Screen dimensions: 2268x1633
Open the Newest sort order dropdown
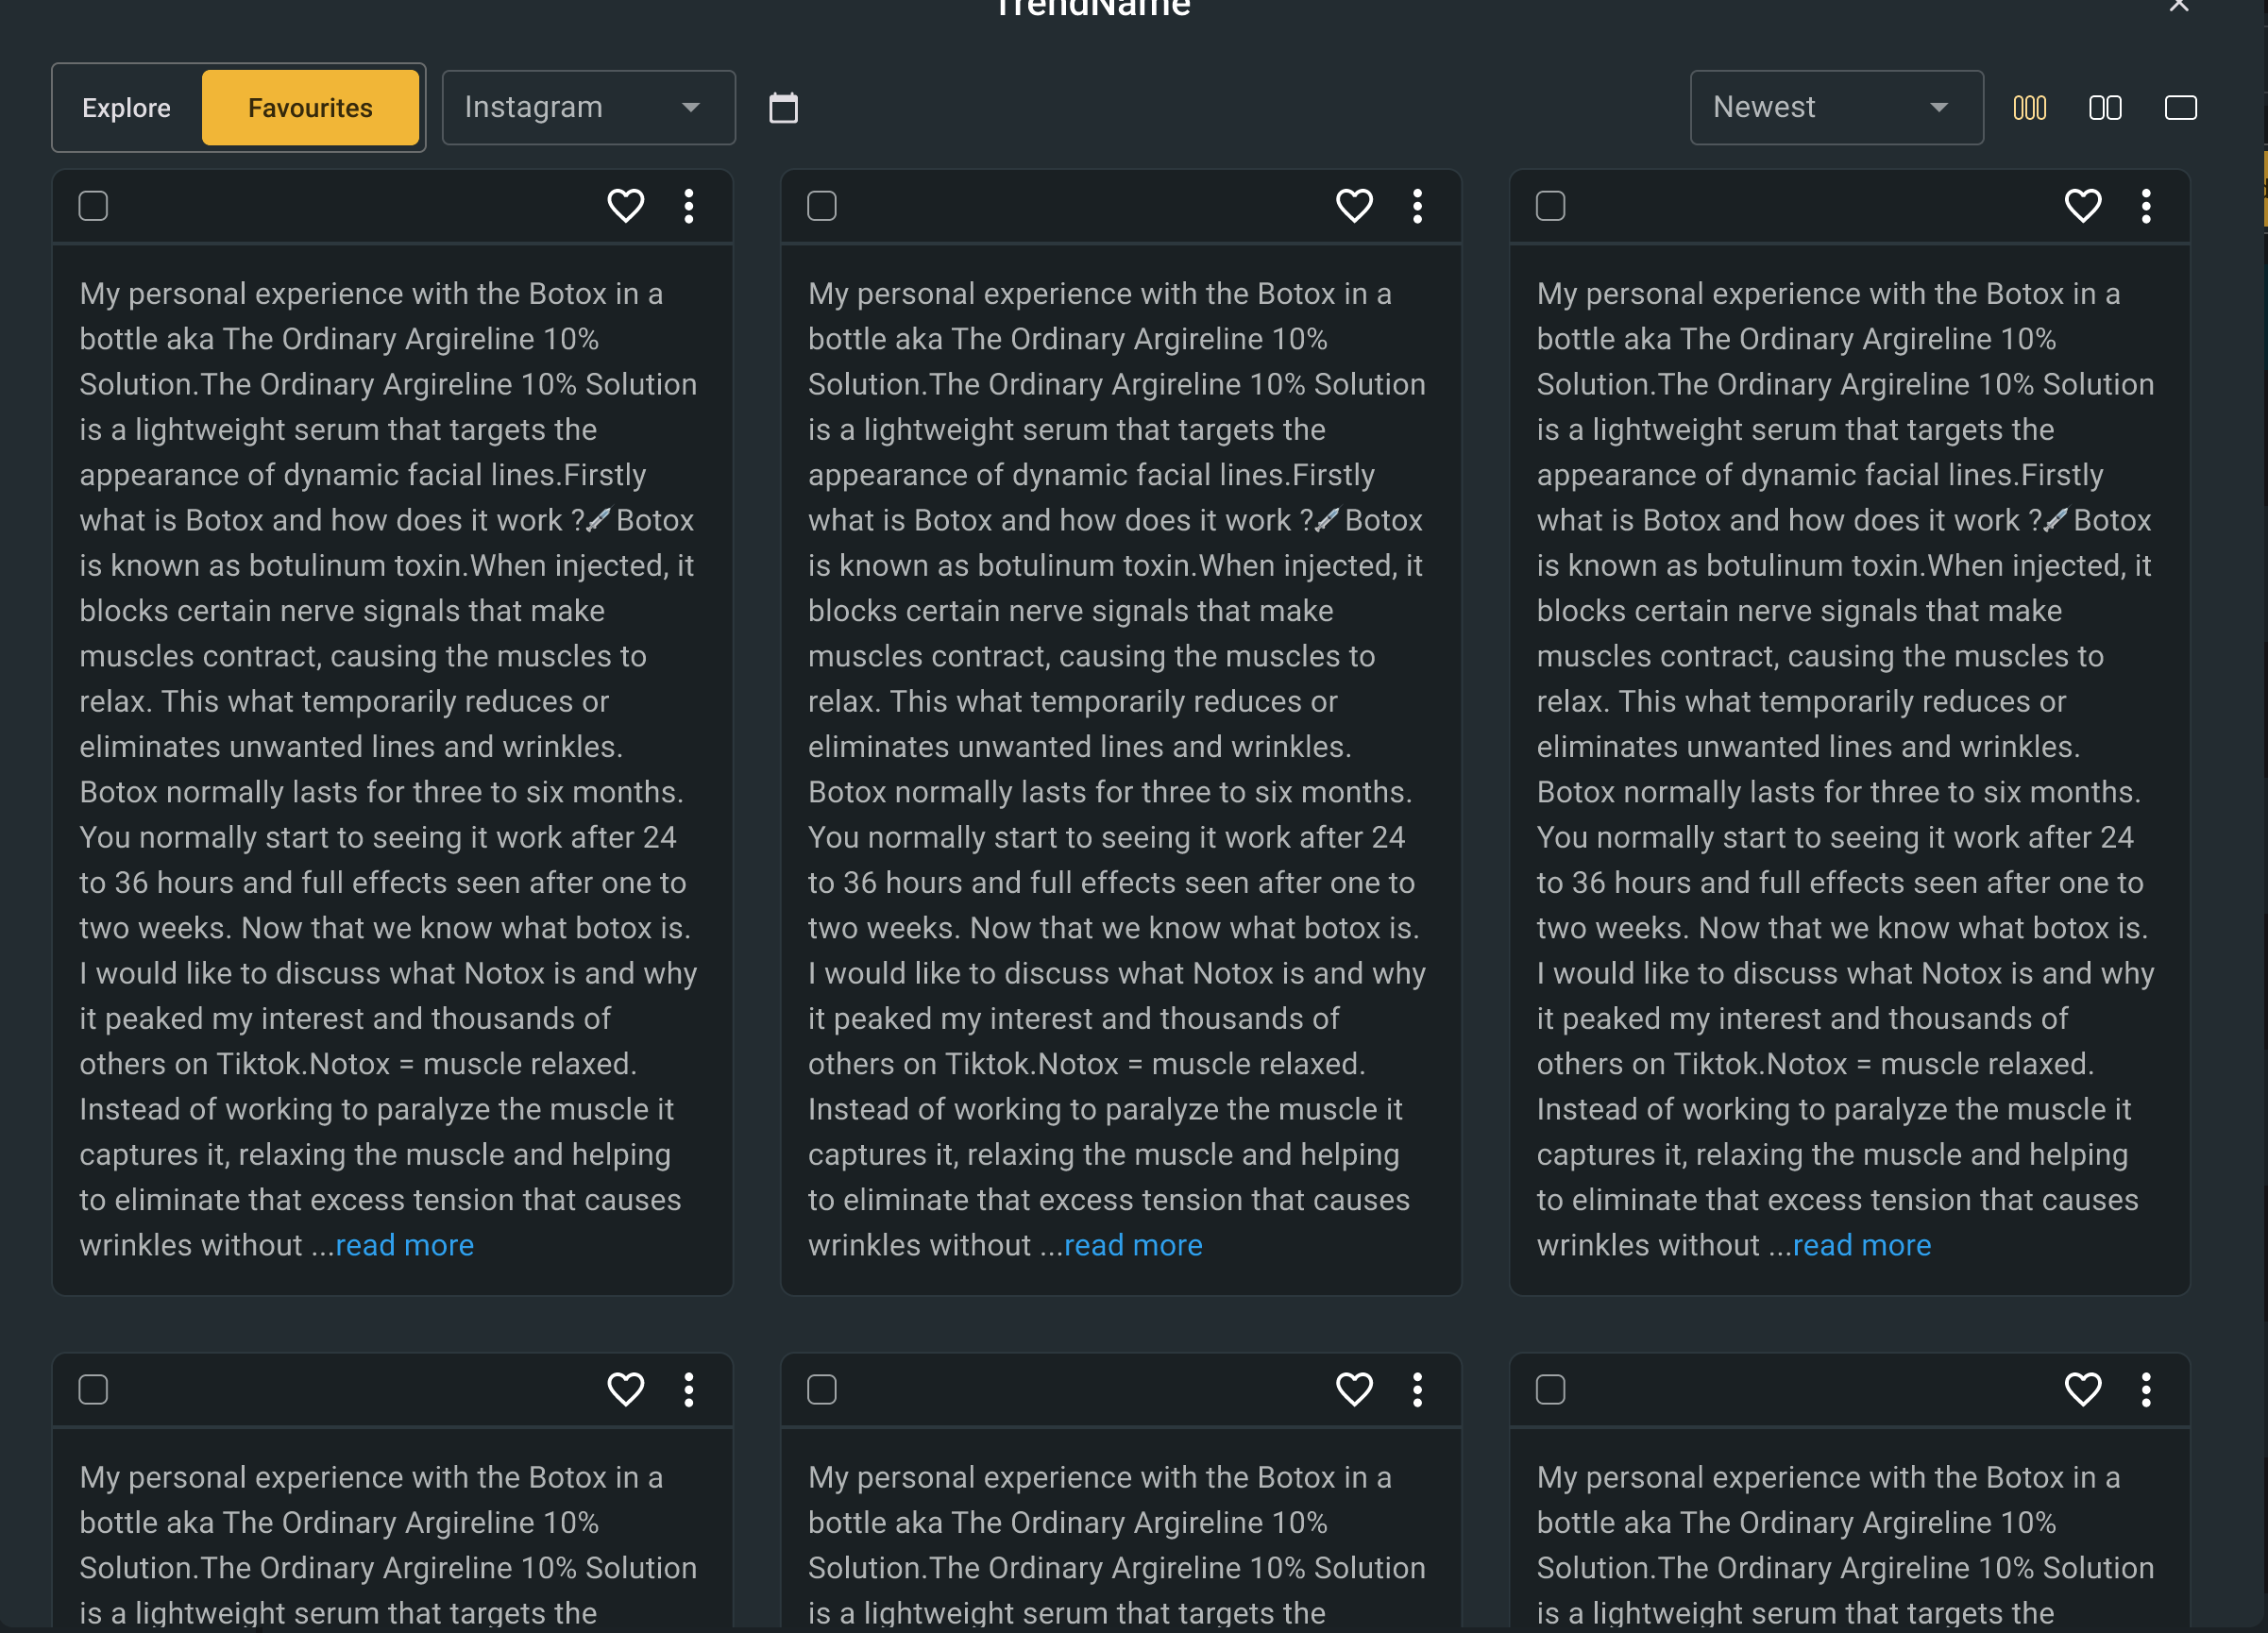coord(1837,108)
